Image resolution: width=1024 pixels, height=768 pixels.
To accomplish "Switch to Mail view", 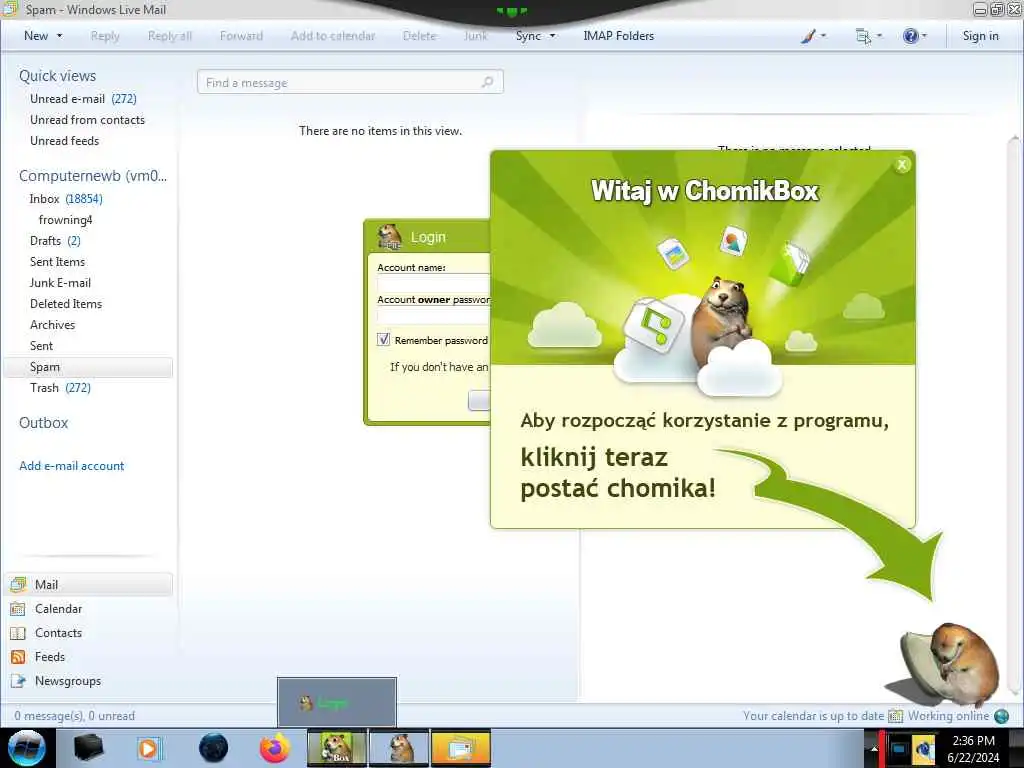I will (88, 584).
